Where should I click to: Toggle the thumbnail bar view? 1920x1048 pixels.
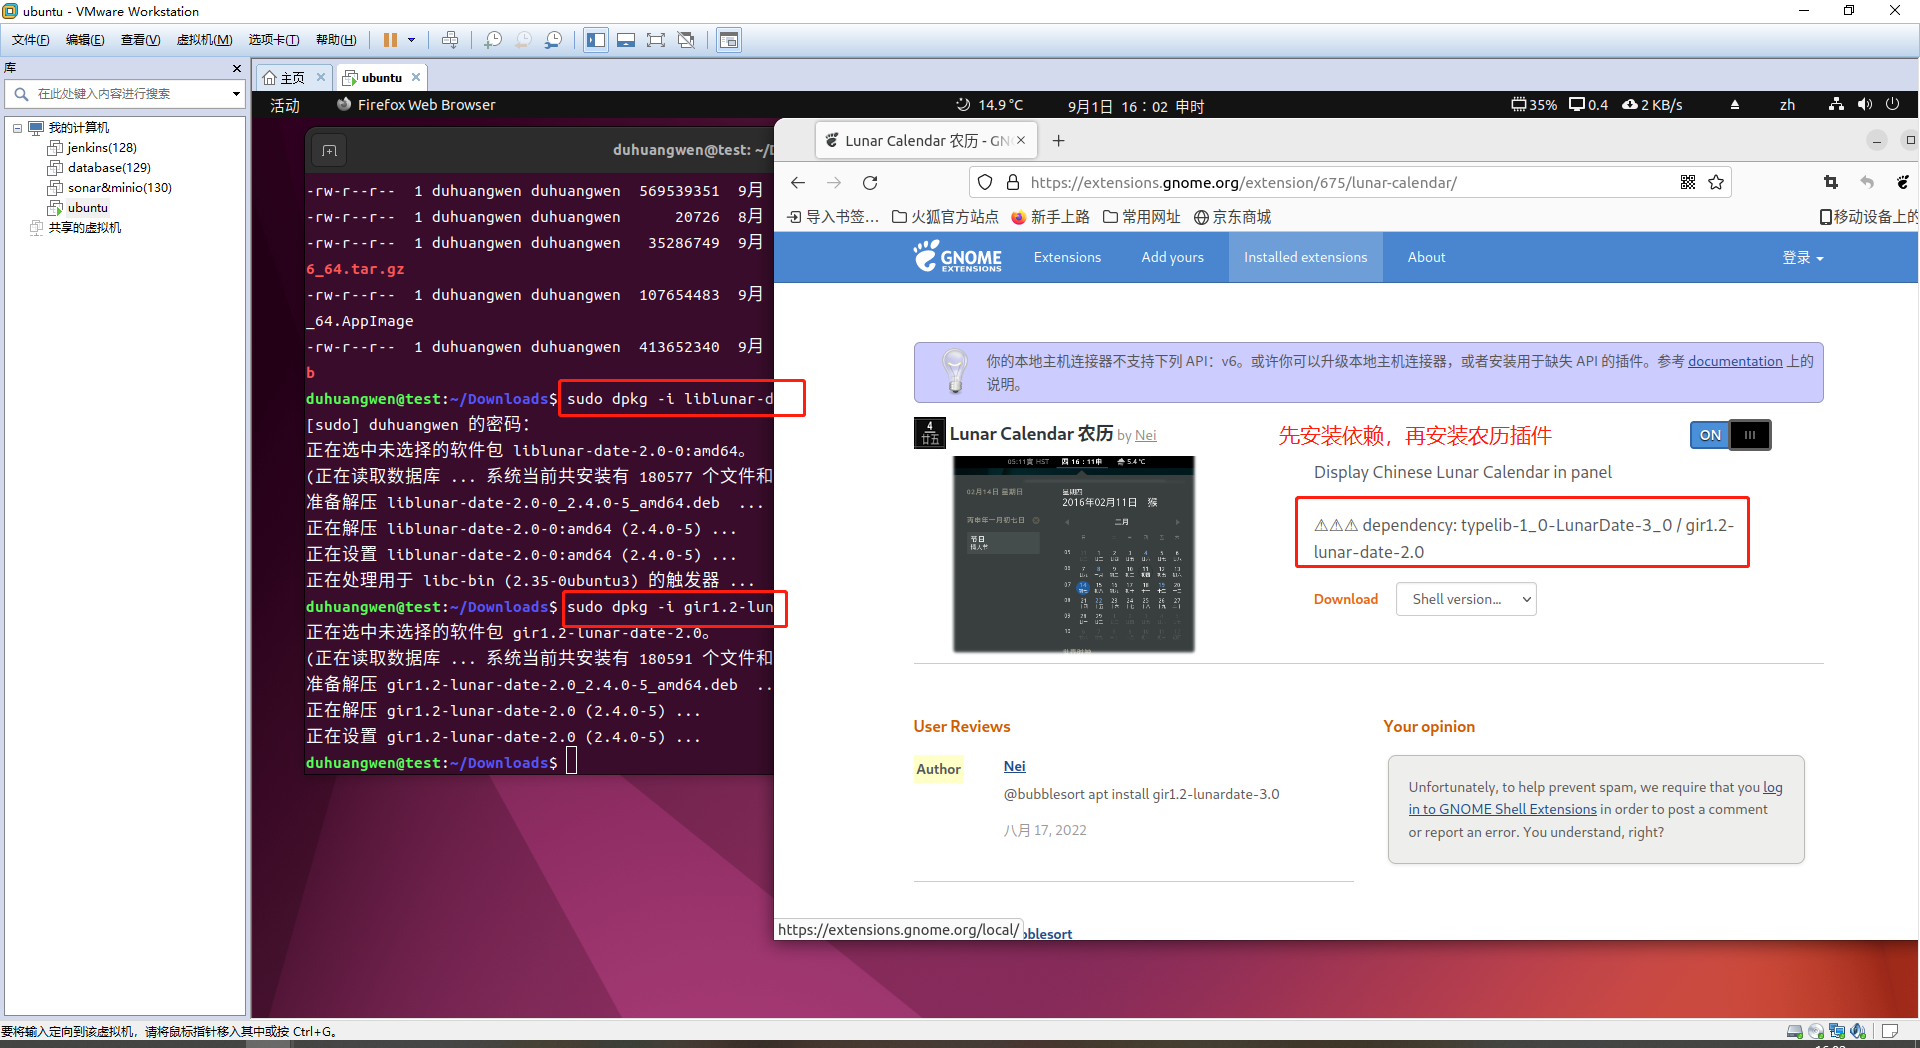(x=626, y=40)
